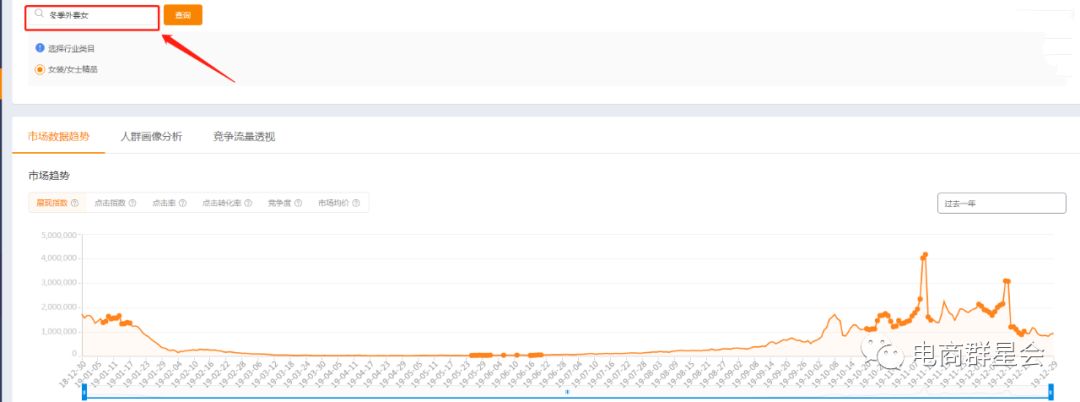Click the left handle of chart range slider

click(84, 394)
